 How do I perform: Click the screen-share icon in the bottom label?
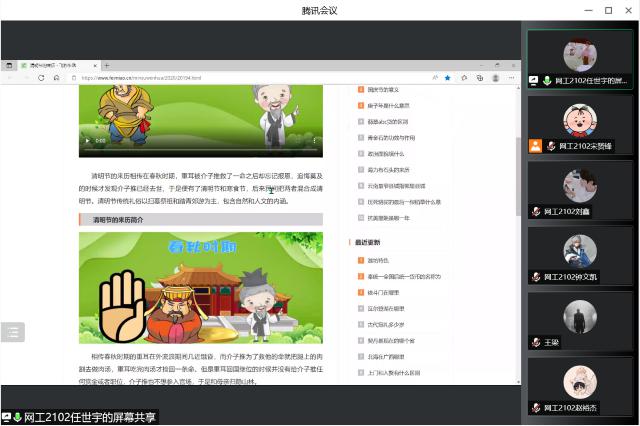[6, 417]
